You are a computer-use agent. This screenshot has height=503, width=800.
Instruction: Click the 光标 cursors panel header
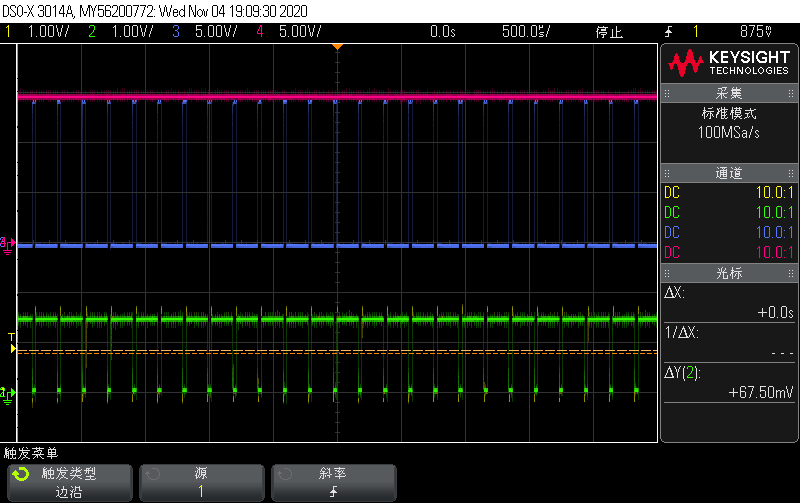(729, 273)
